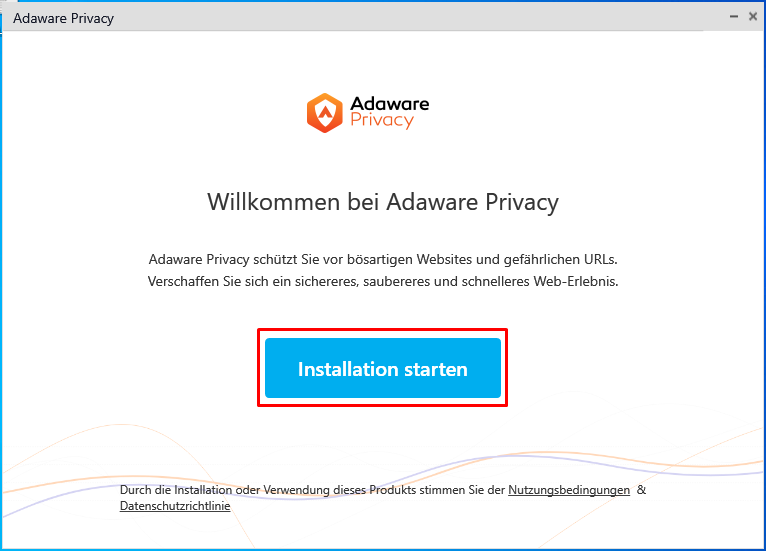Click the line about bösartigen Websites

tap(383, 259)
